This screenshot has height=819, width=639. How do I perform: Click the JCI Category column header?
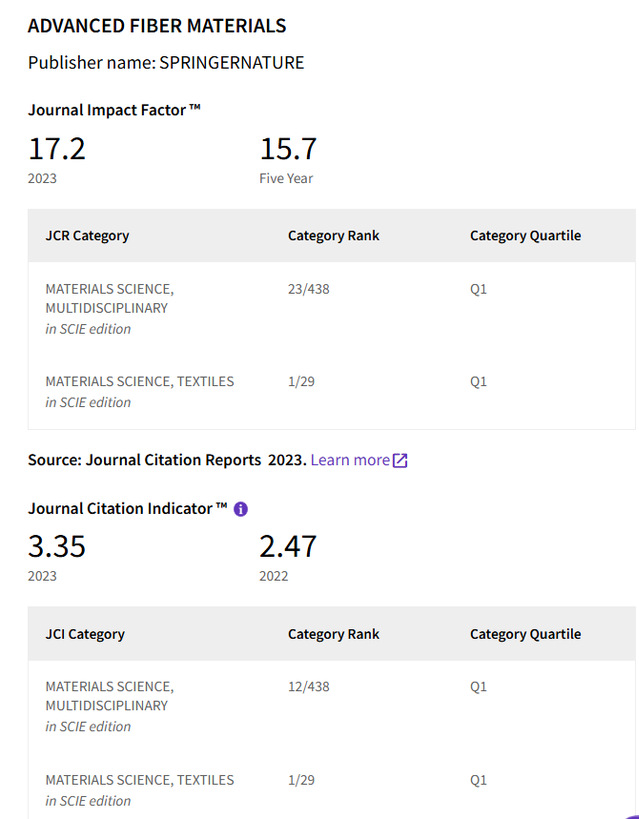[x=85, y=634]
